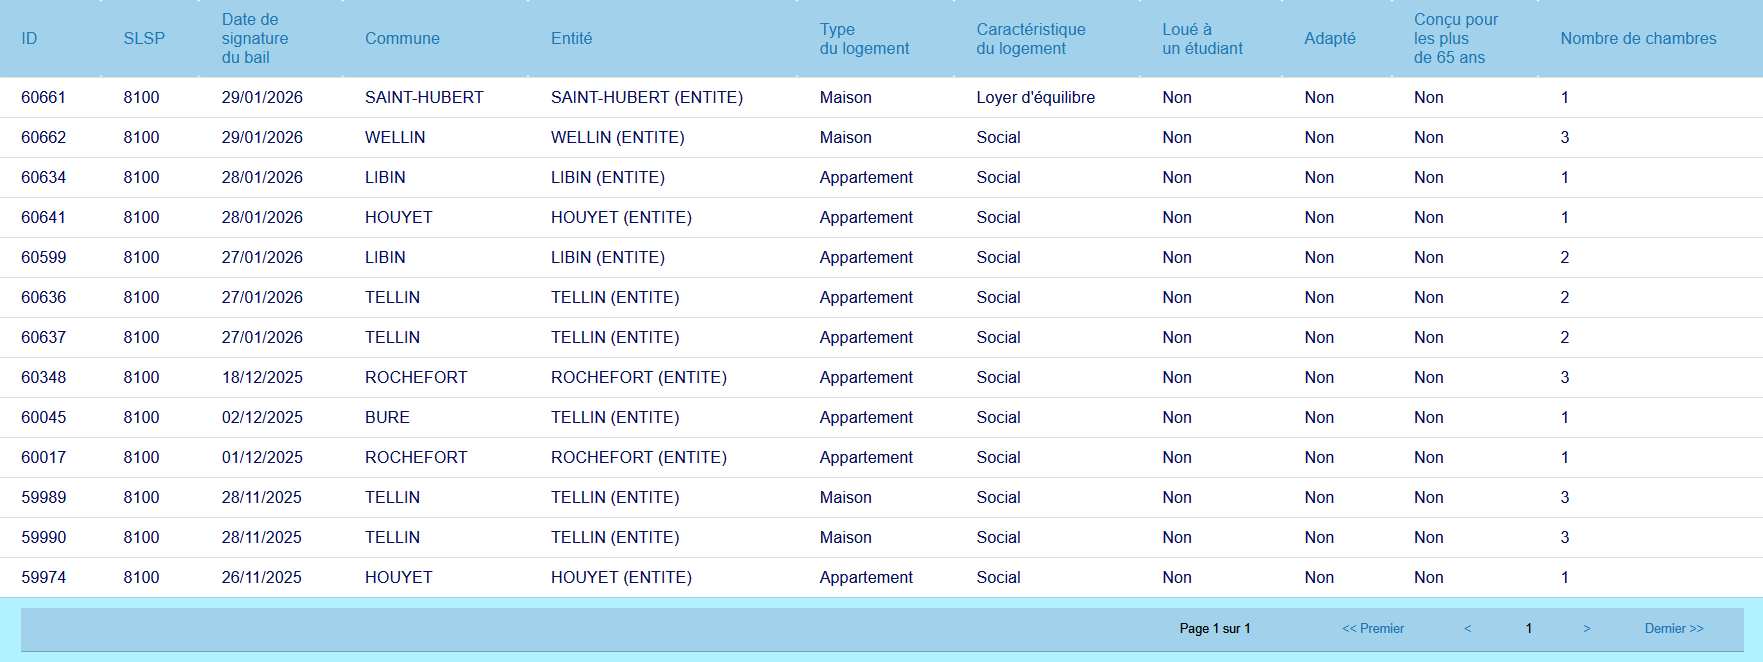The width and height of the screenshot is (1763, 662).
Task: Jump to last page with Dernier >>
Action: 1673,629
